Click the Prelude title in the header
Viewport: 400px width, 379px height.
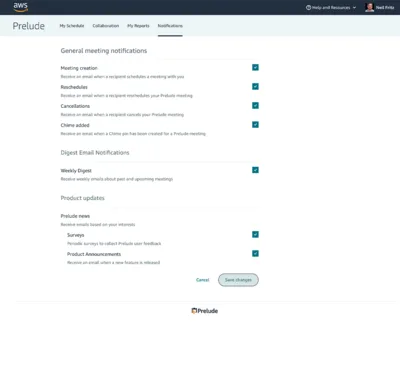point(29,26)
